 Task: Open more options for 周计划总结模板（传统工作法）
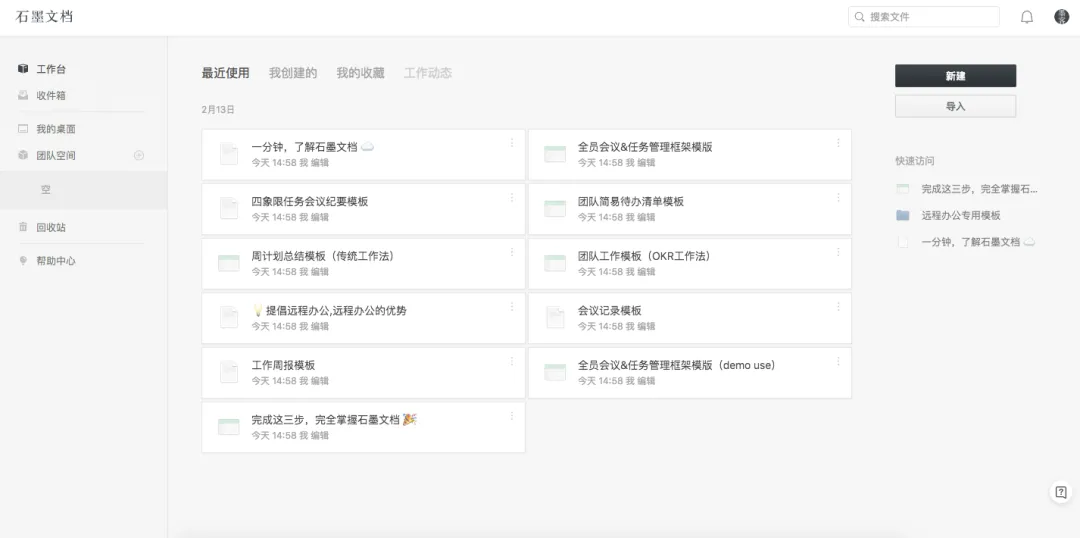coord(512,251)
